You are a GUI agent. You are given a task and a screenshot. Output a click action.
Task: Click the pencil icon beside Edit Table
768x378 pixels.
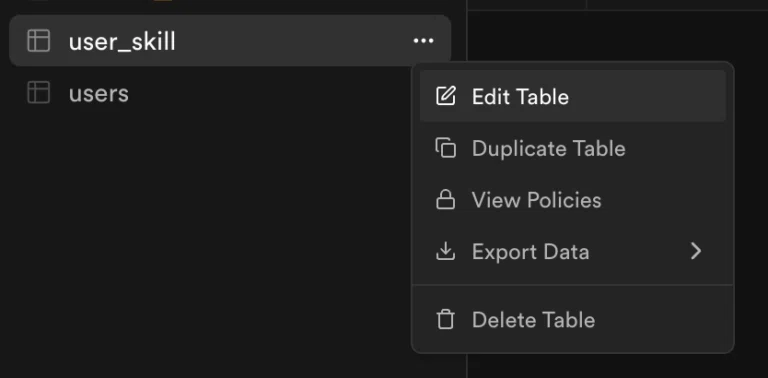point(446,96)
